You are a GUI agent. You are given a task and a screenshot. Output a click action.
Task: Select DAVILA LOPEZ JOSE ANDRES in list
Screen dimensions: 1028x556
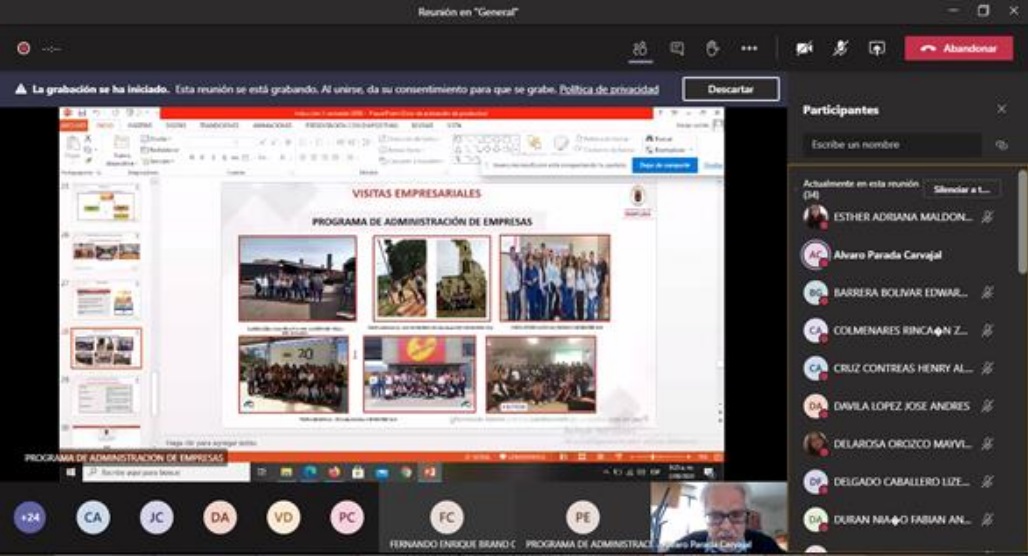(900, 406)
